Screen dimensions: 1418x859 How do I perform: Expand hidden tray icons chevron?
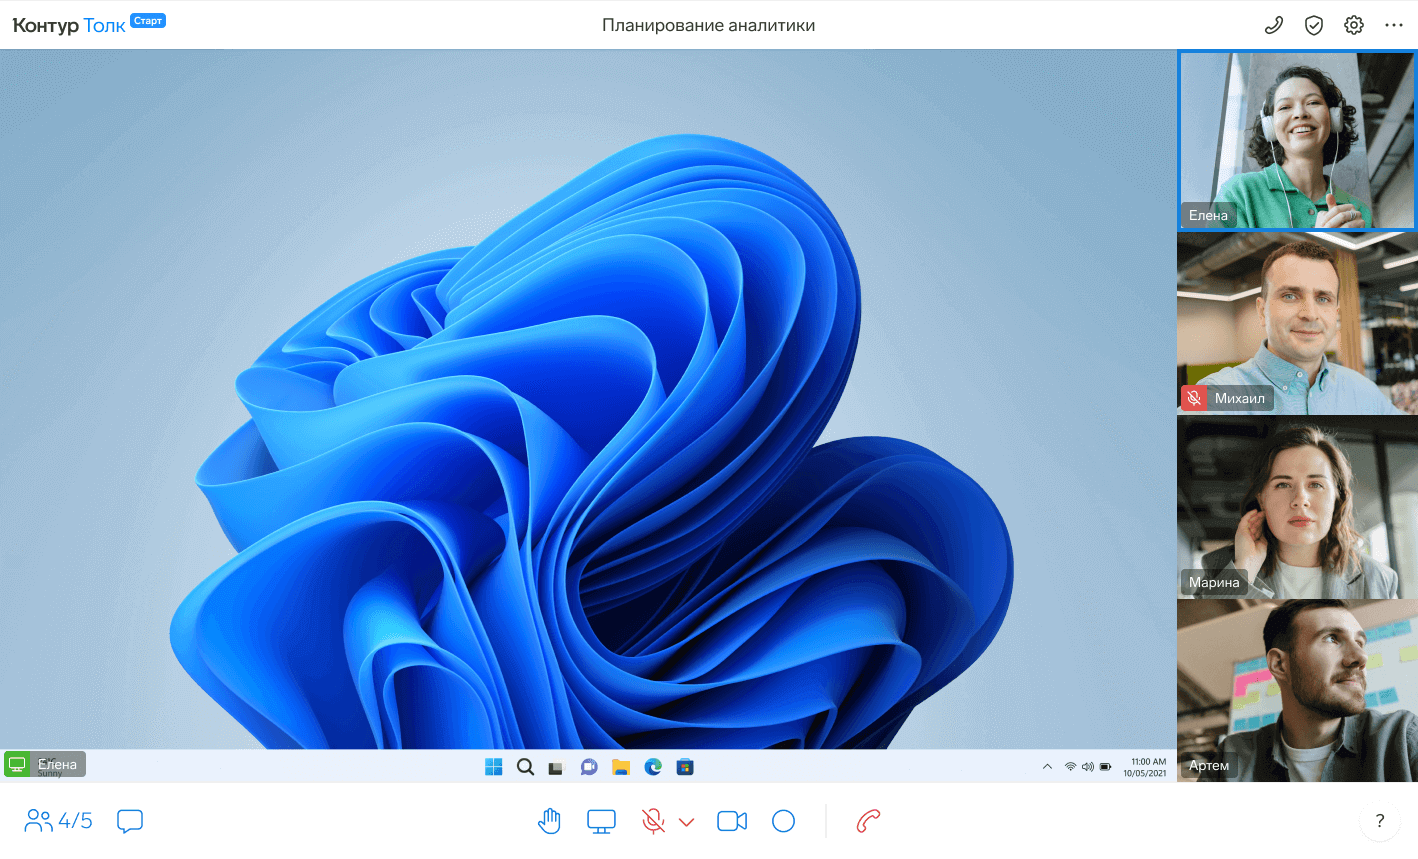[1047, 767]
